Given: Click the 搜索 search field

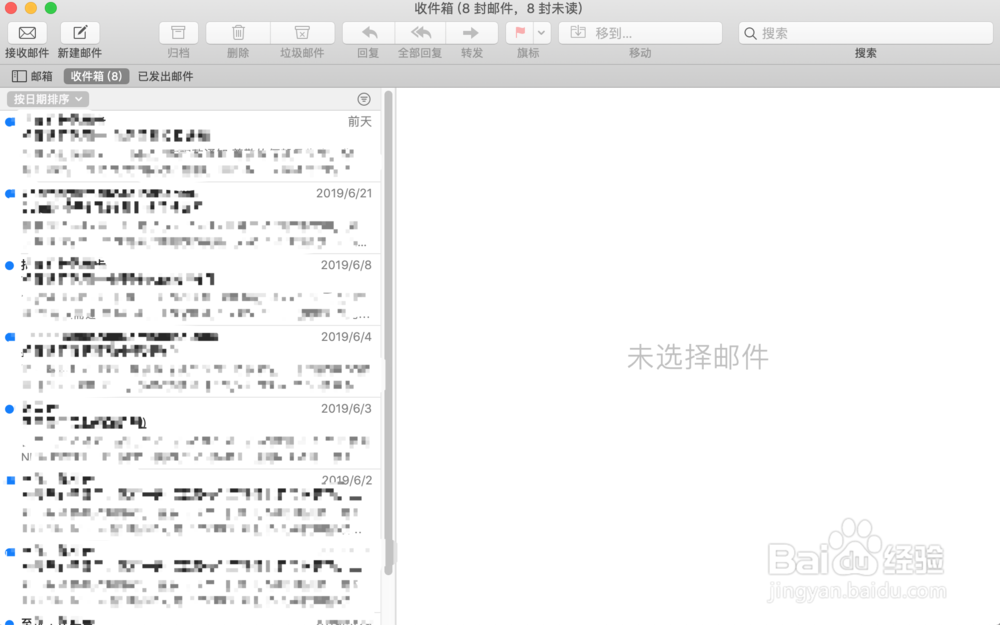Looking at the screenshot, I should click(x=865, y=33).
